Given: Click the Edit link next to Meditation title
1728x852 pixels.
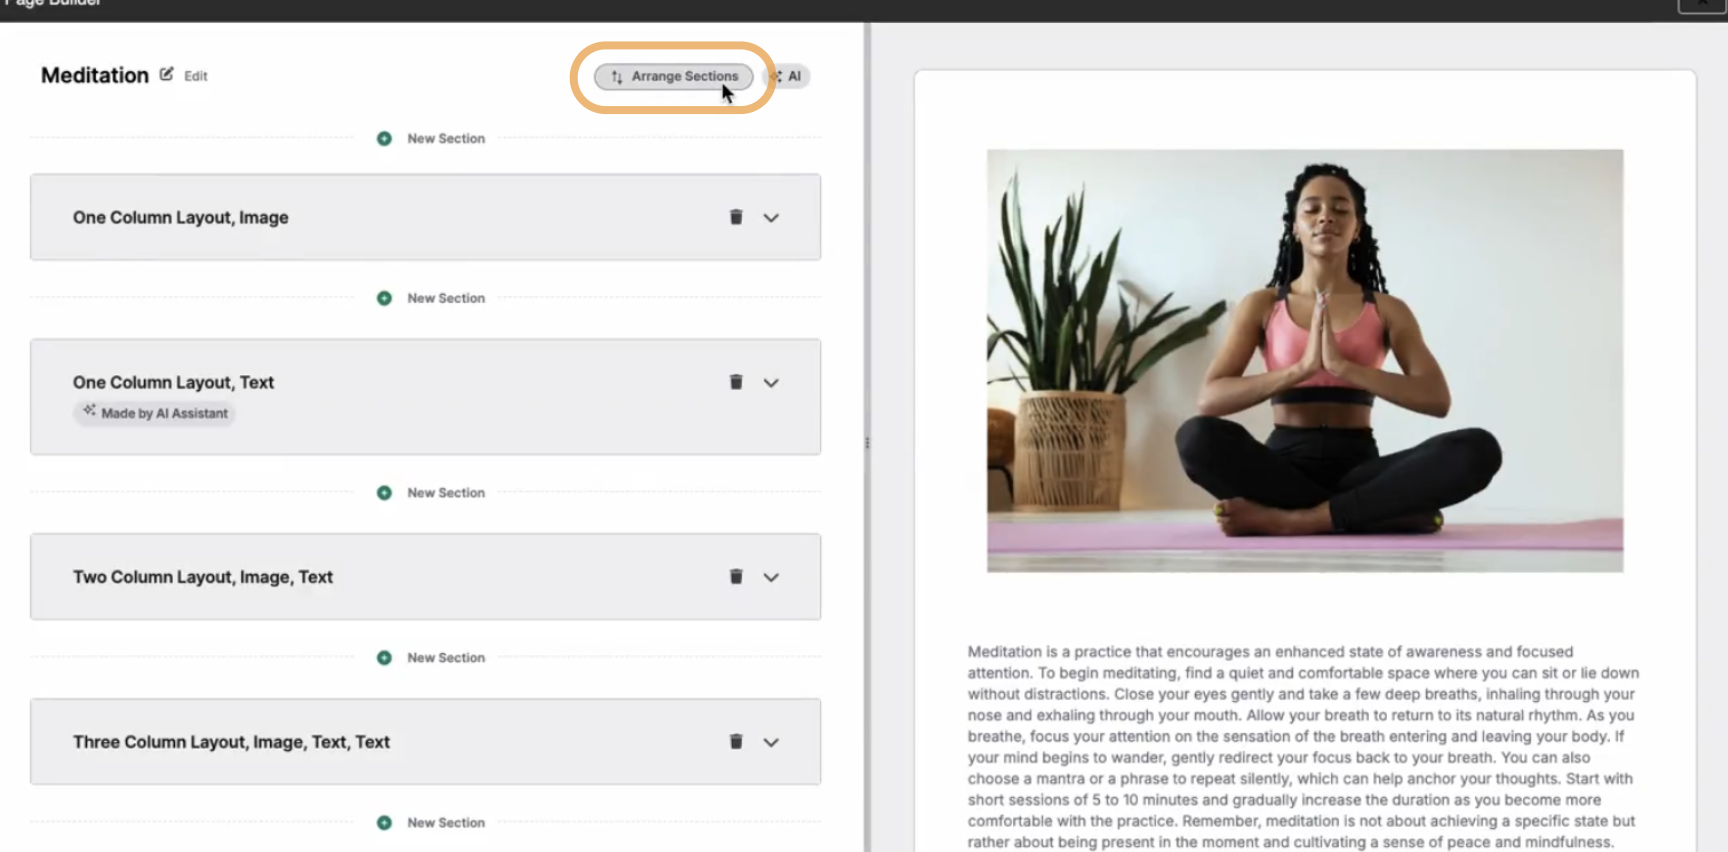Looking at the screenshot, I should [x=196, y=76].
